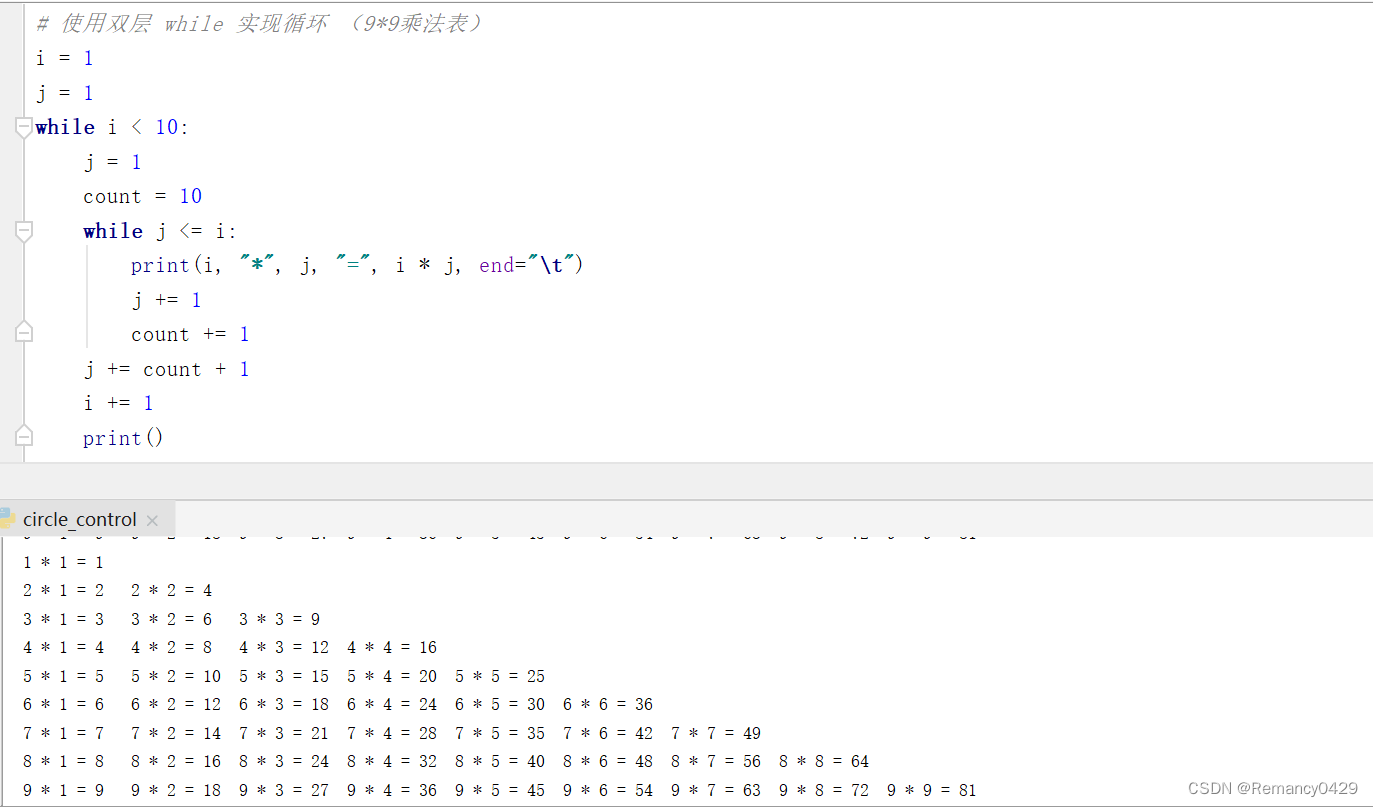This screenshot has height=807, width=1373.
Task: Place cursor on top-level line 'i = 1'
Action: pyautogui.click(x=64, y=58)
